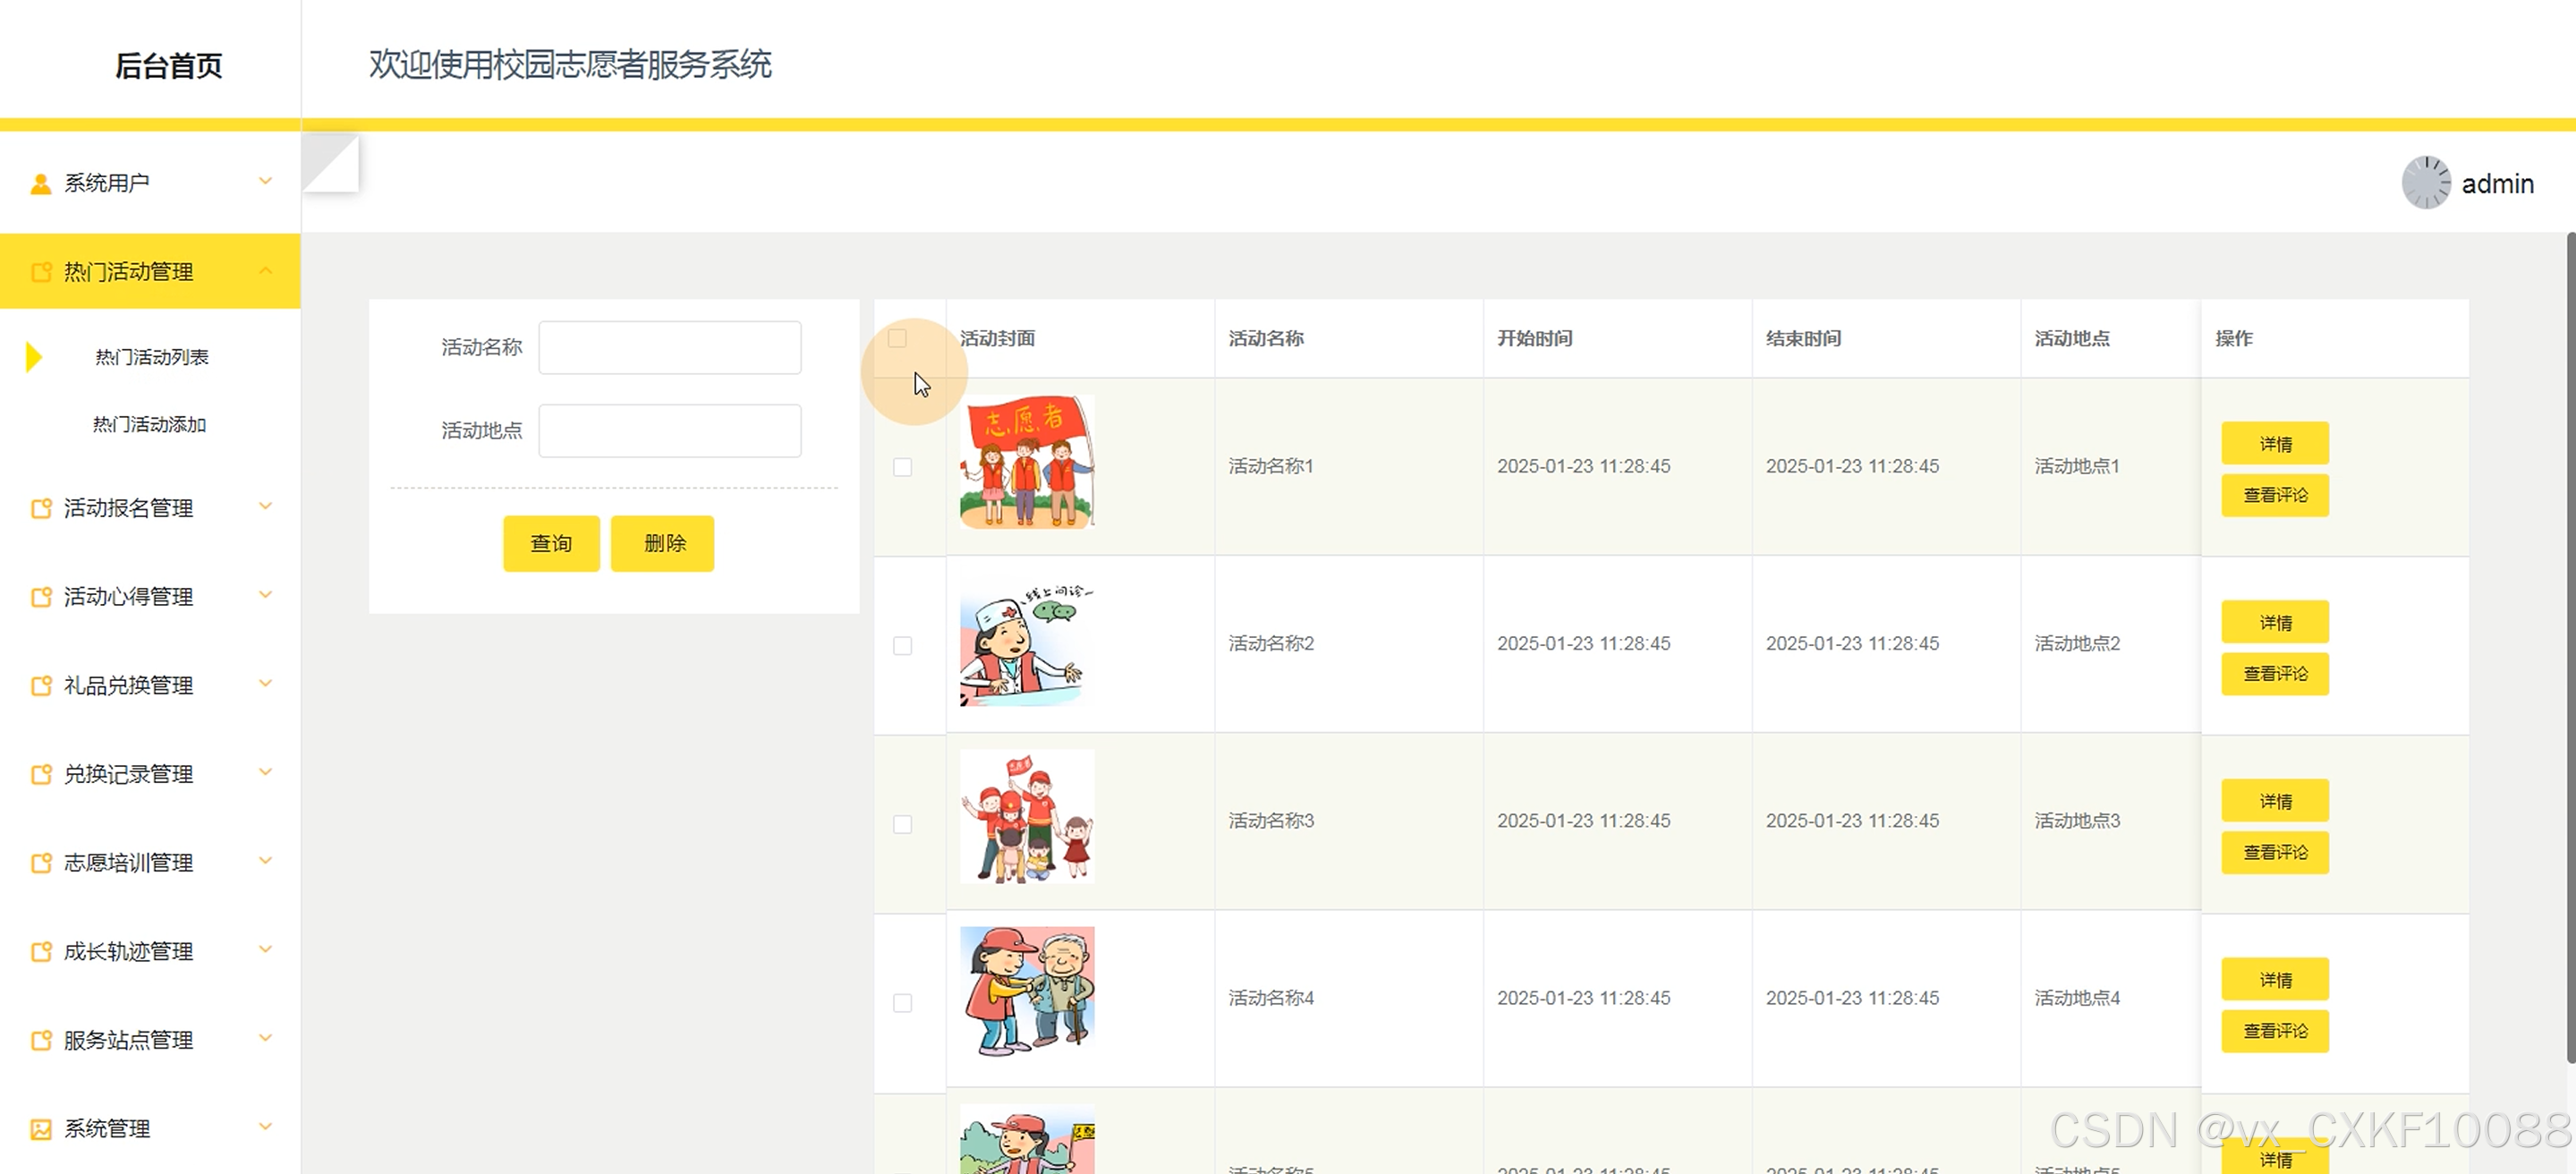2576x1174 pixels.
Task: Click the 志愿培训管理 sidebar icon
Action: (x=41, y=863)
